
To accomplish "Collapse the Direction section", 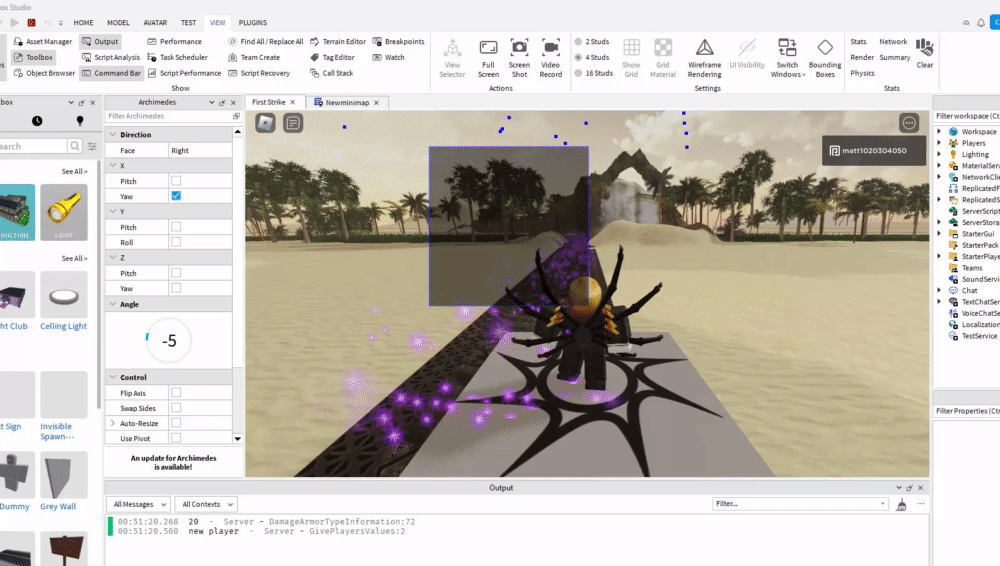I will click(113, 135).
